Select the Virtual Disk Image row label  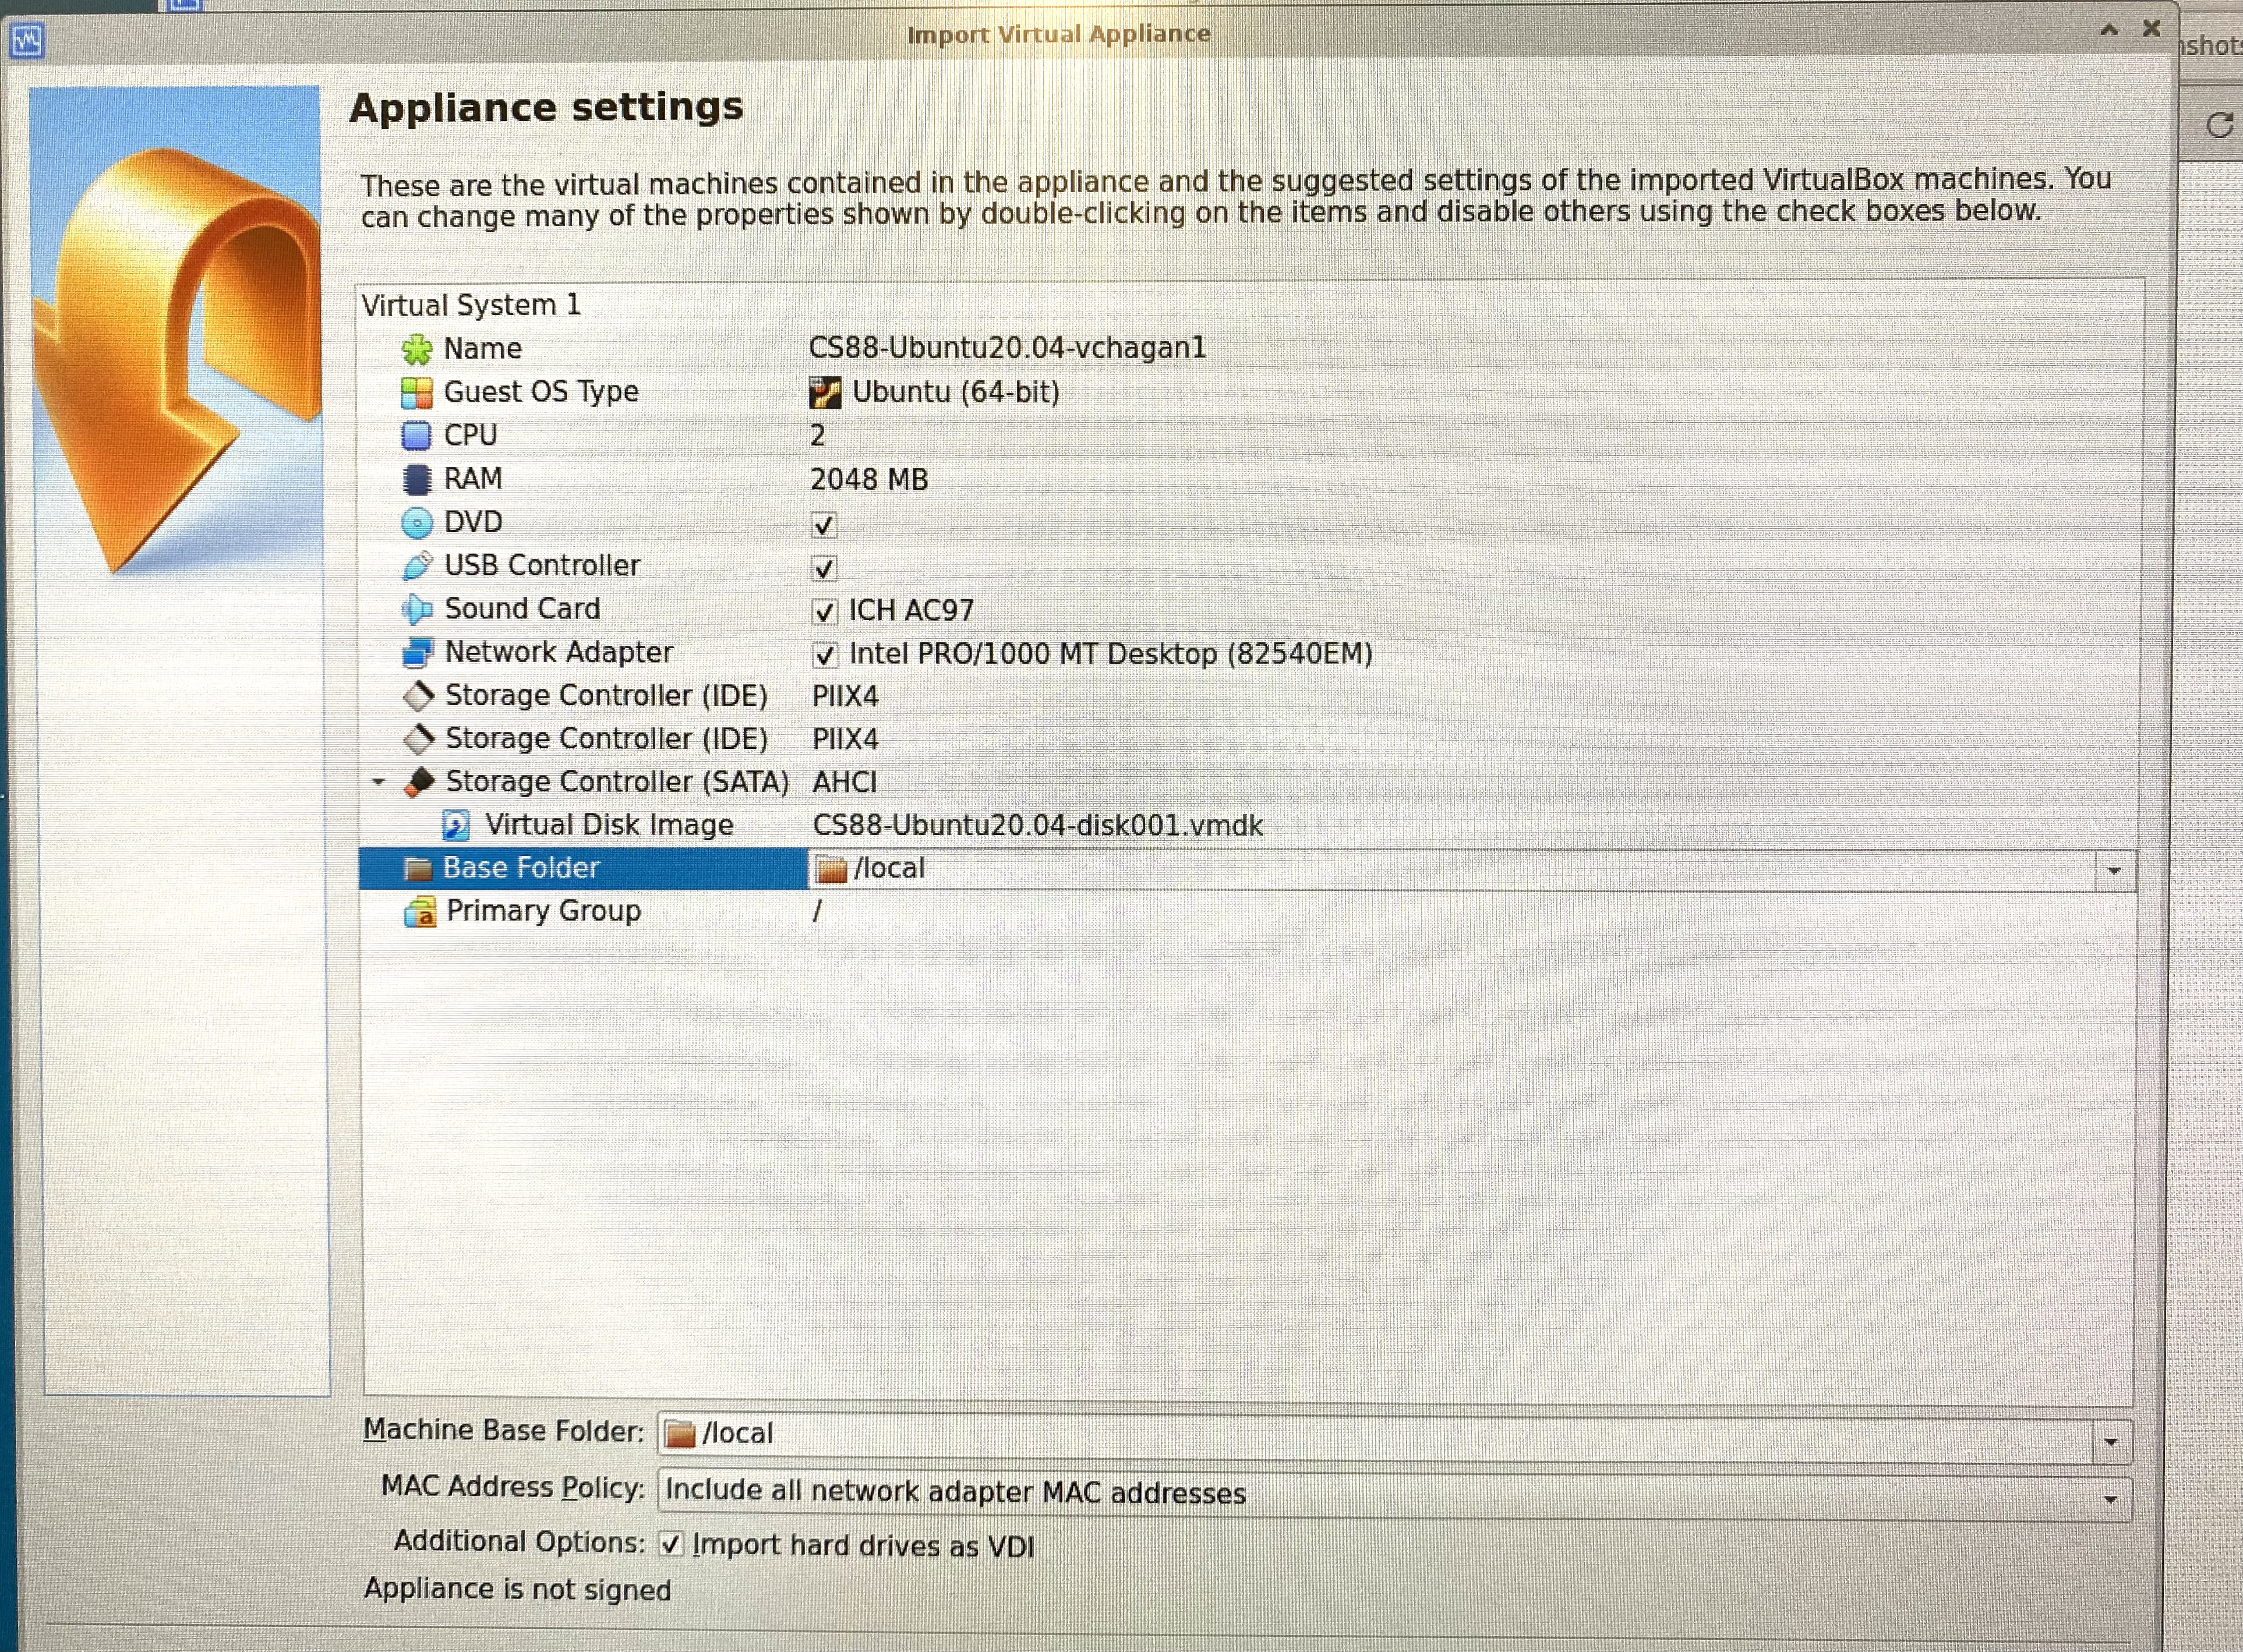(609, 825)
